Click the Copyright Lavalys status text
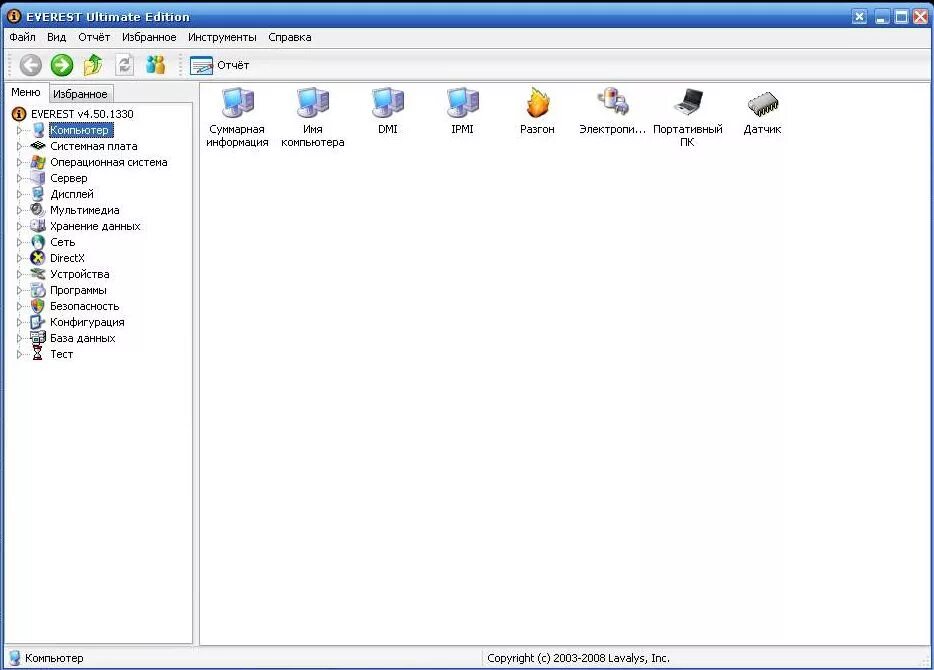Screen dimensions: 934x670 coord(578,658)
